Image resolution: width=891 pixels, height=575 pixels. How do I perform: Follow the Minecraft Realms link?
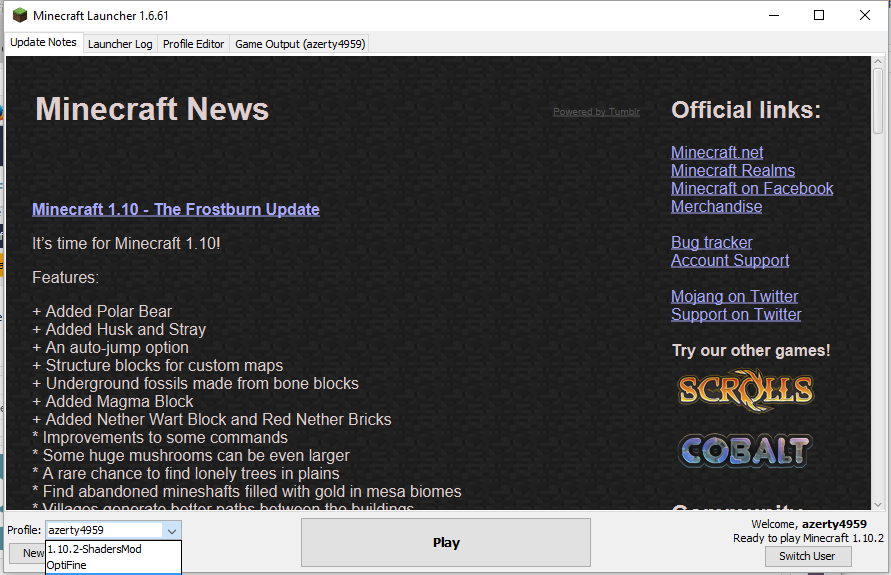733,170
